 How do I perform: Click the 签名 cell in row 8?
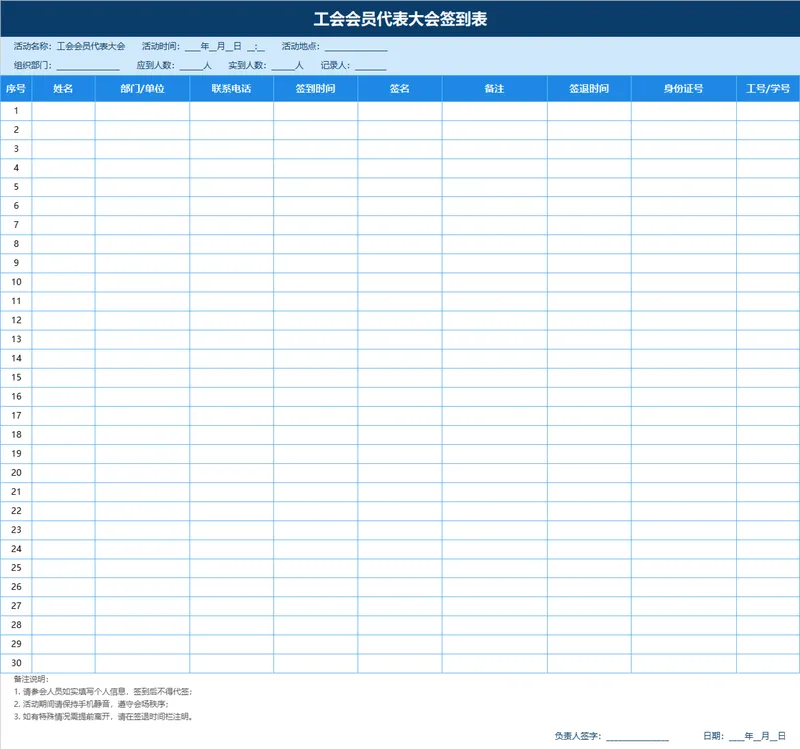[400, 244]
